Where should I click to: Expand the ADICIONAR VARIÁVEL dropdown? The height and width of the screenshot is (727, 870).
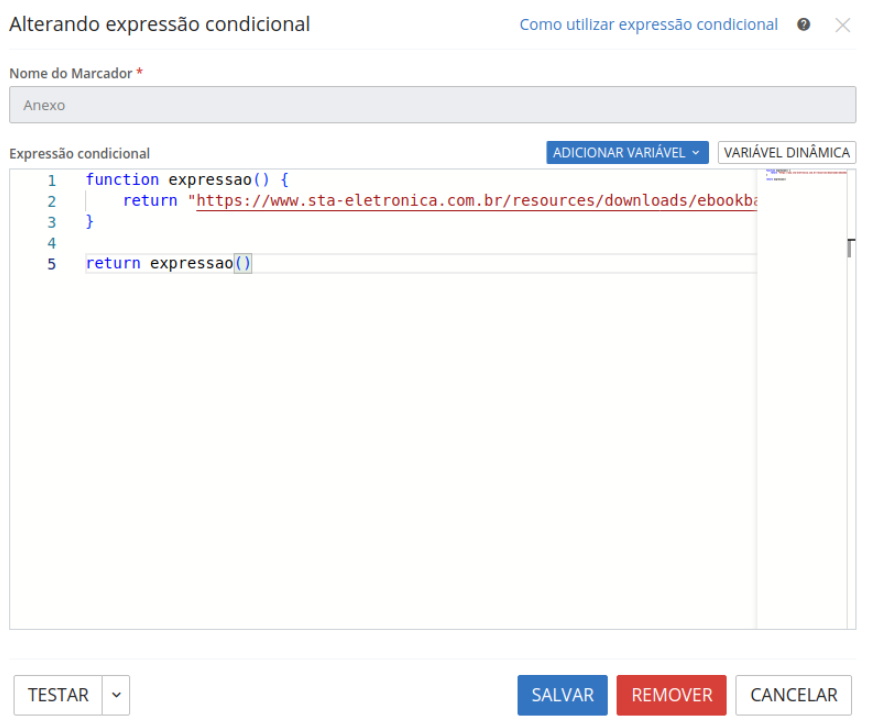point(627,153)
